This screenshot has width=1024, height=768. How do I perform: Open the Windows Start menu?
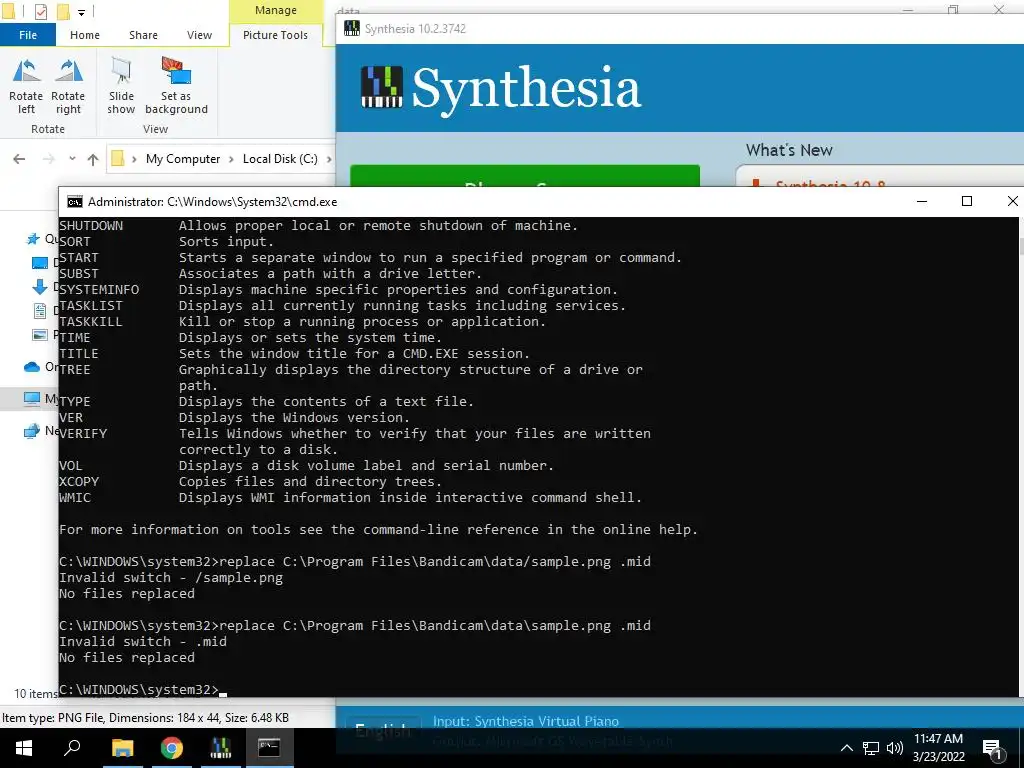pos(24,748)
